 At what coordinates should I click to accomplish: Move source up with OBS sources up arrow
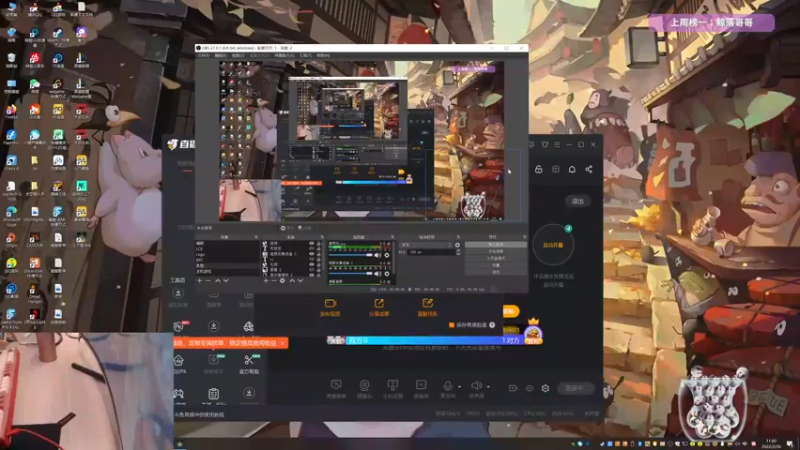(x=292, y=281)
